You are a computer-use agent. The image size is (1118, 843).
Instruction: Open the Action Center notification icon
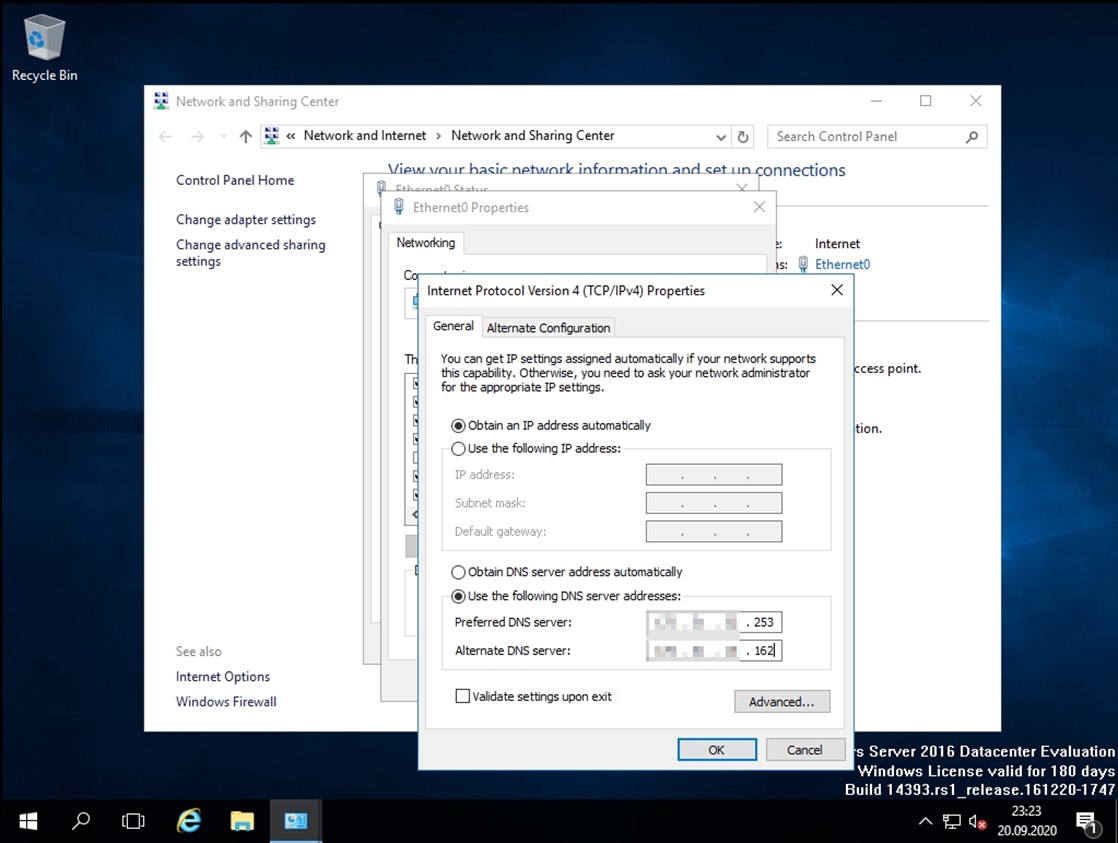pyautogui.click(x=1086, y=822)
